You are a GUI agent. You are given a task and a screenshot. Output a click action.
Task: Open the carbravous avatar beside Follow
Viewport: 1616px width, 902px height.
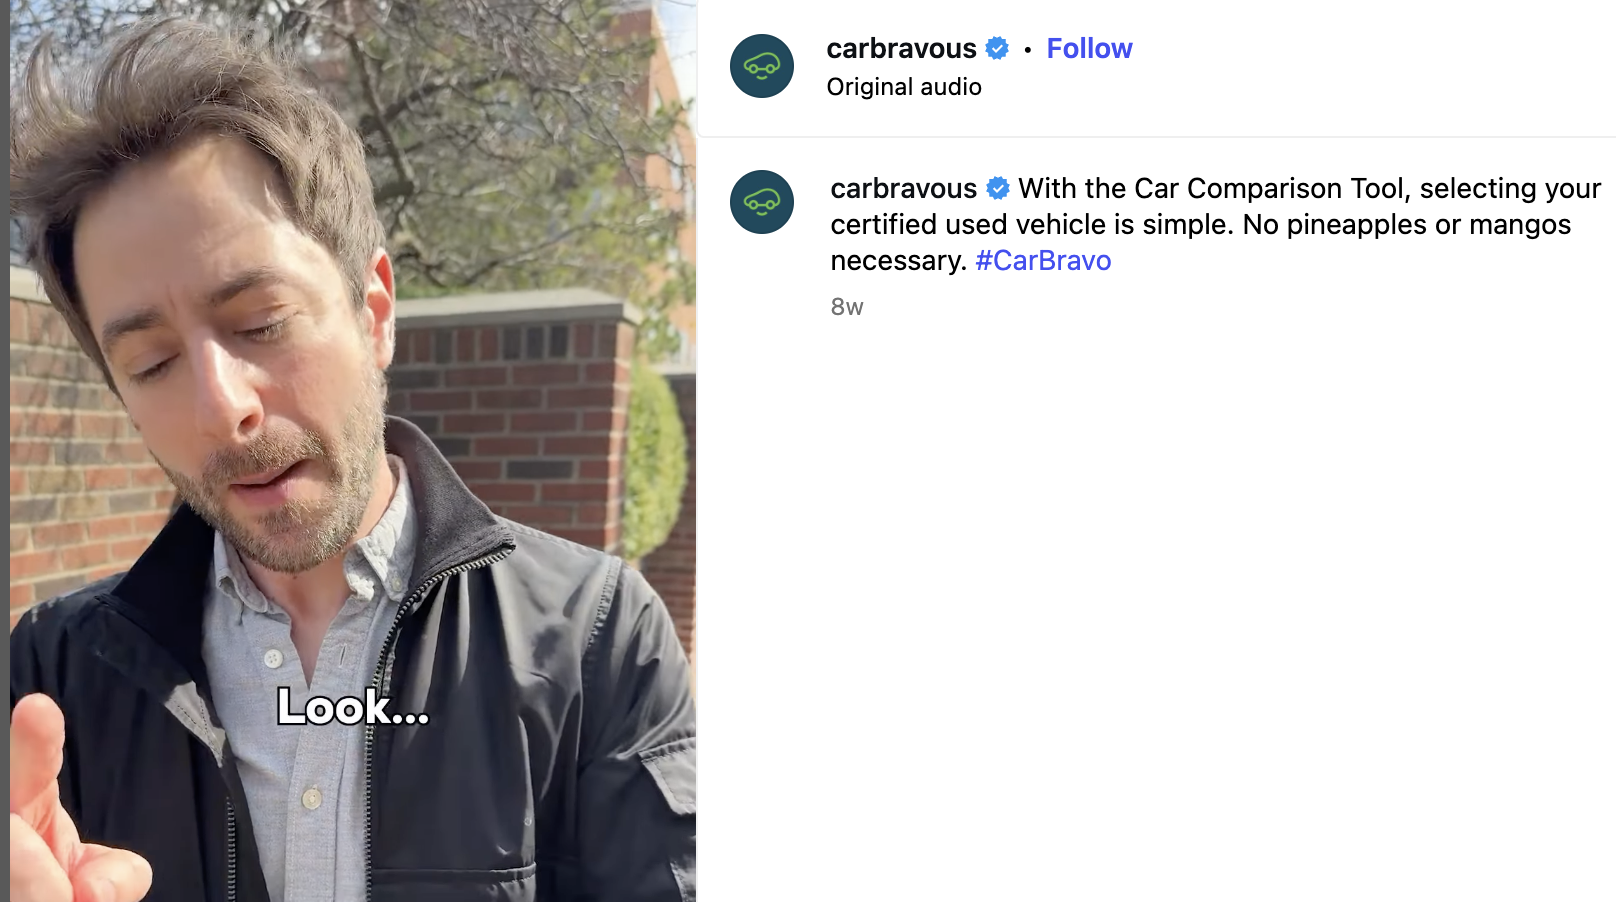pyautogui.click(x=761, y=66)
